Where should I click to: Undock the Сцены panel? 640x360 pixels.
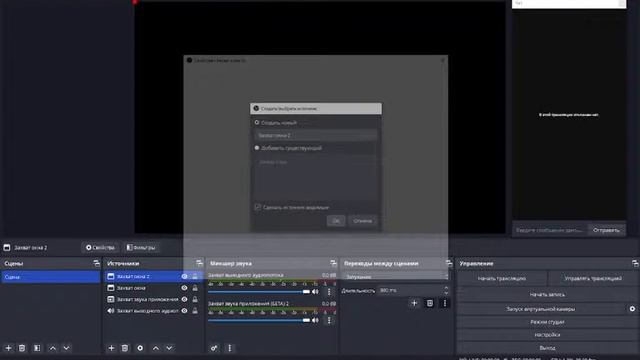96,263
